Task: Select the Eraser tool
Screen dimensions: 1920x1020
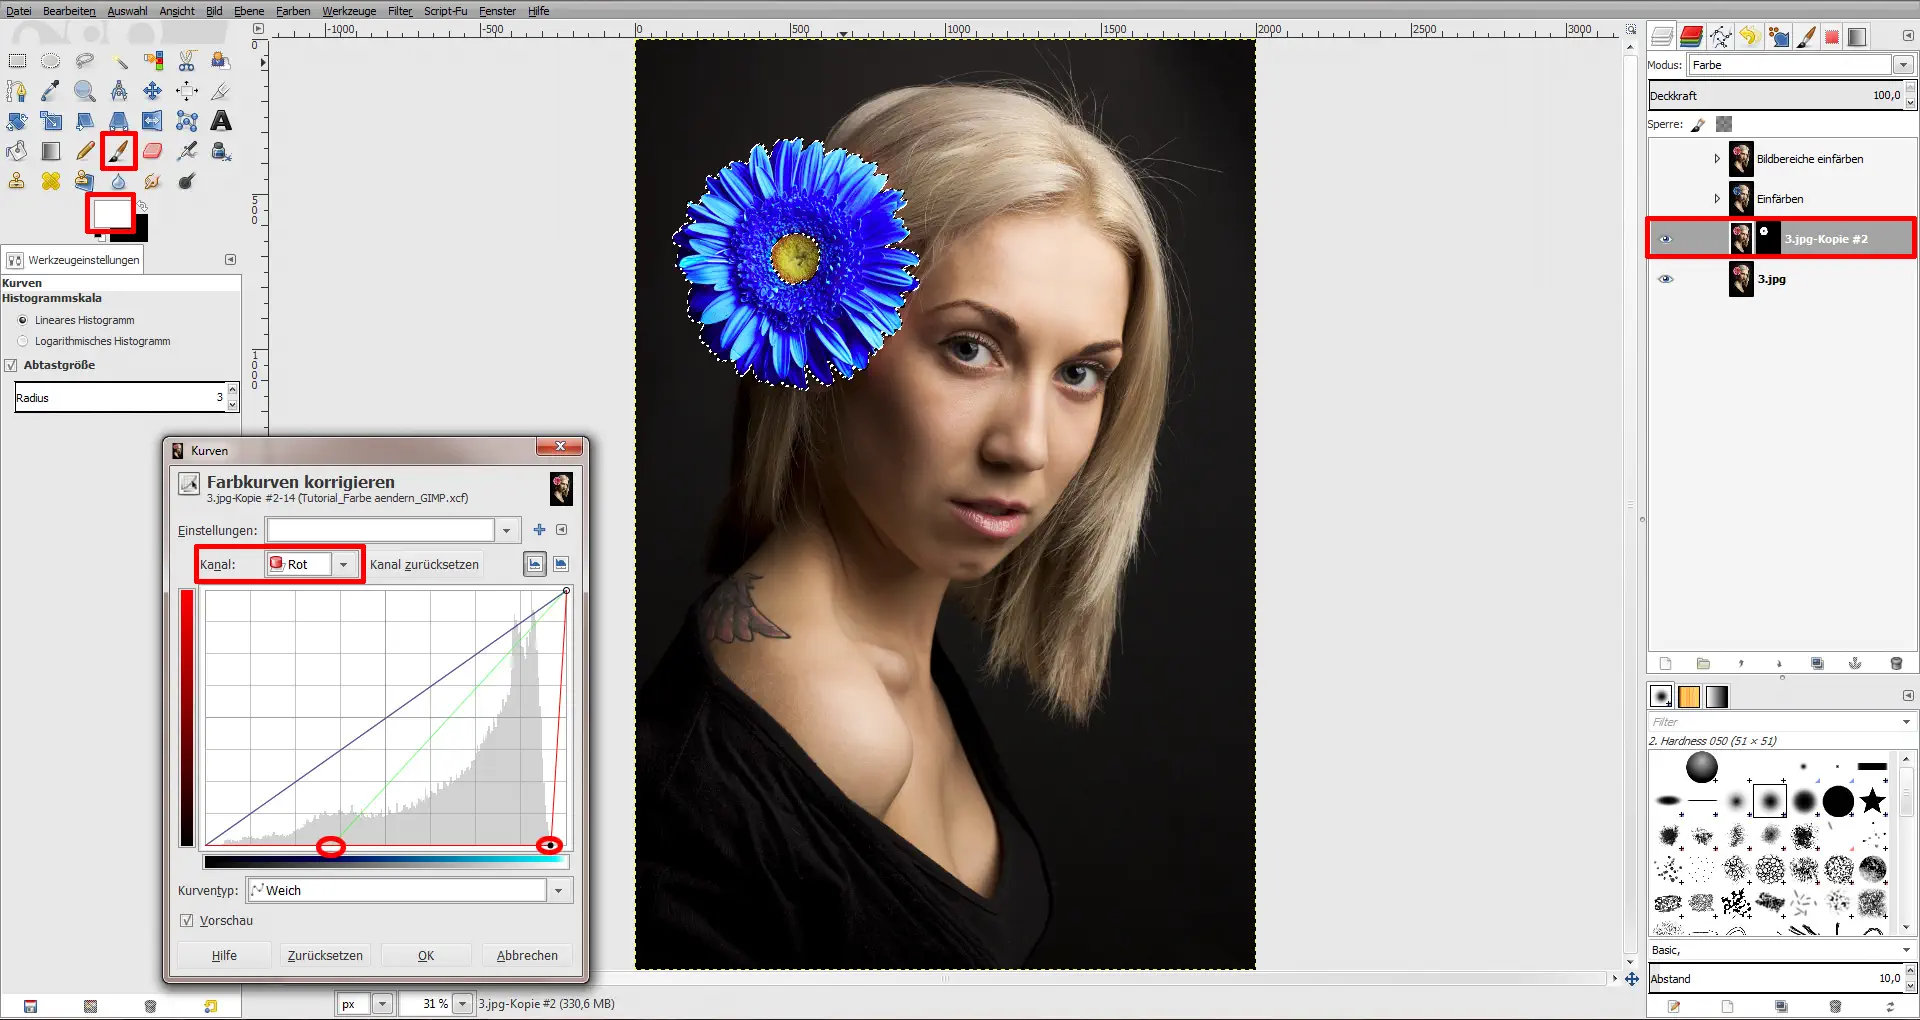Action: pyautogui.click(x=152, y=151)
